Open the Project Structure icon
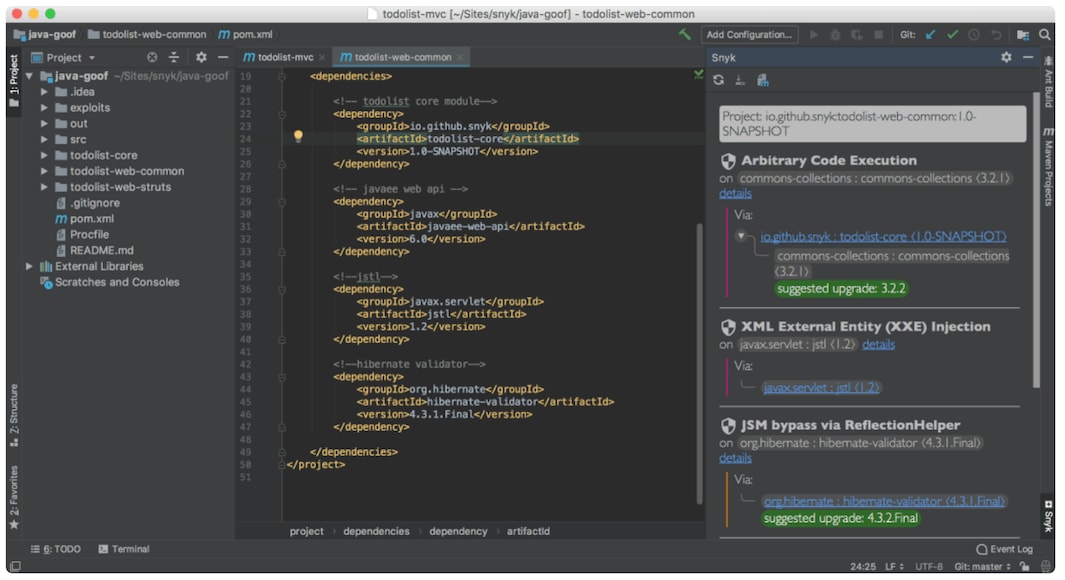Image resolution: width=1065 pixels, height=580 pixels. [1023, 35]
